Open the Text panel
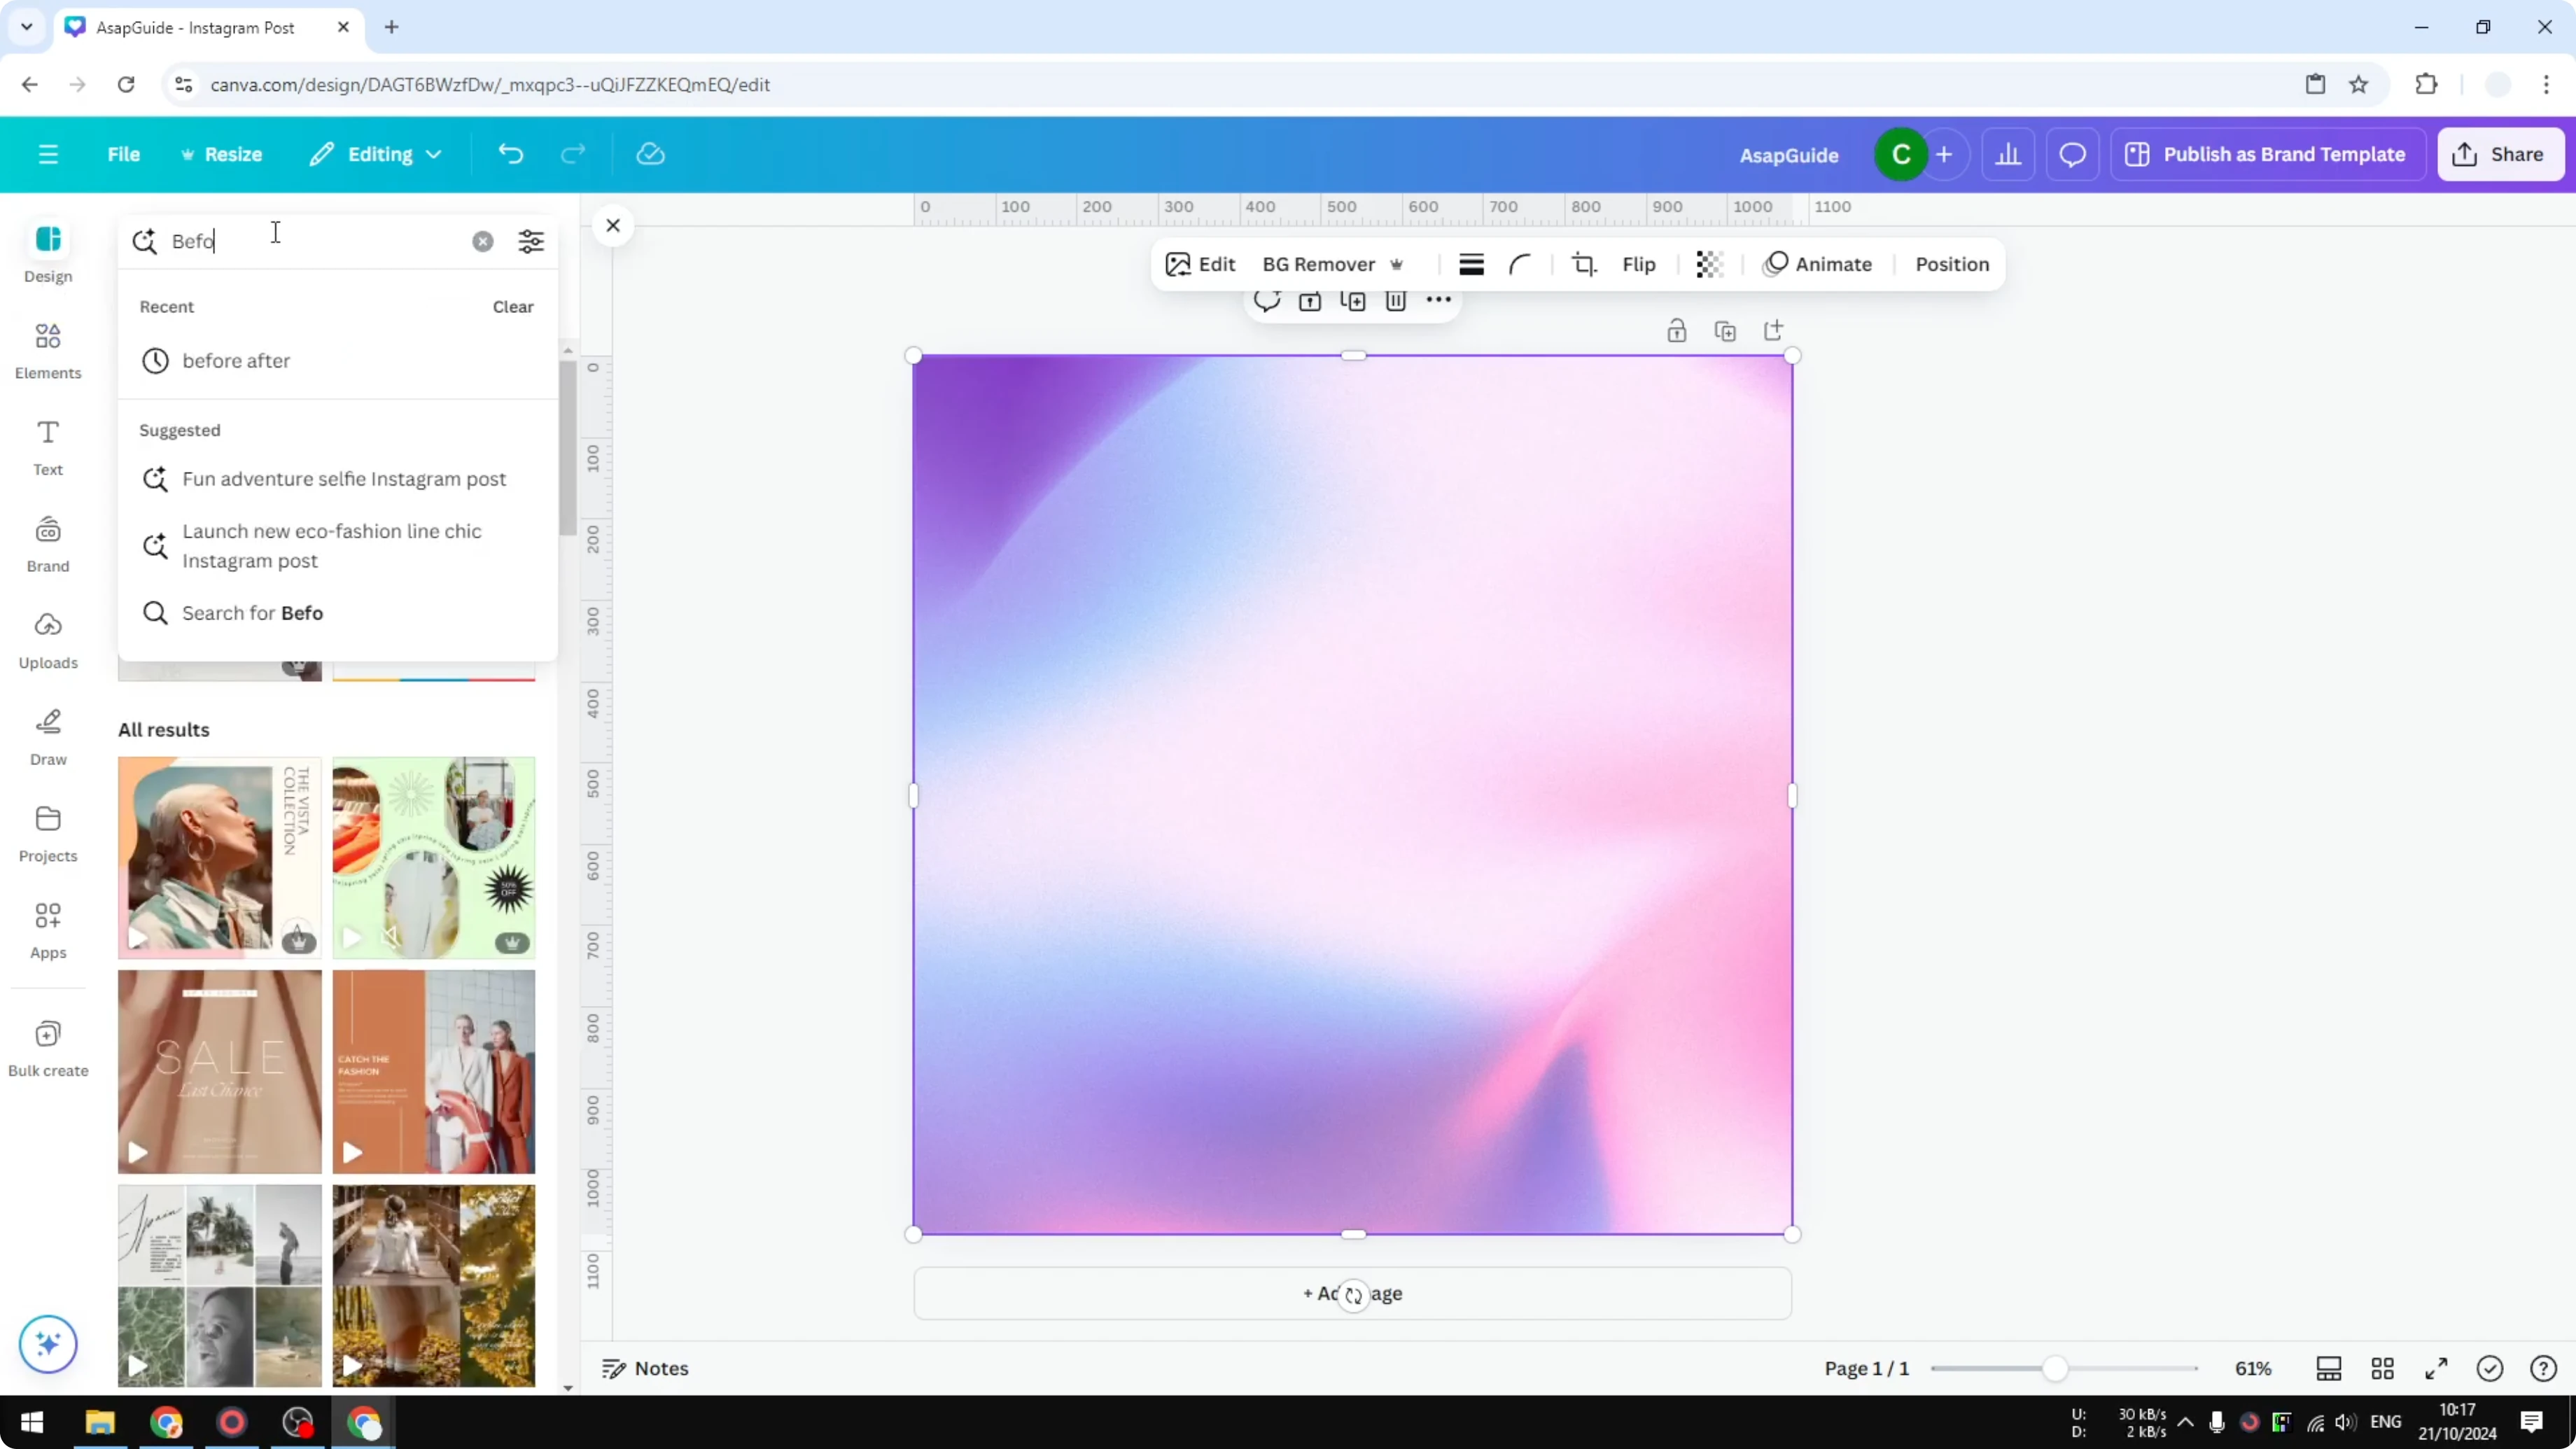 (x=48, y=447)
